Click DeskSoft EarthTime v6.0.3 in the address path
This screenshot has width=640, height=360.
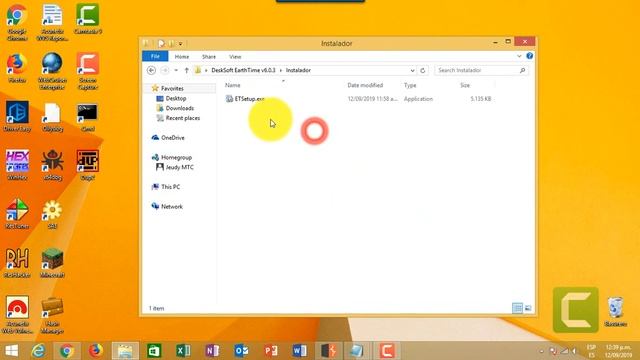coord(243,70)
